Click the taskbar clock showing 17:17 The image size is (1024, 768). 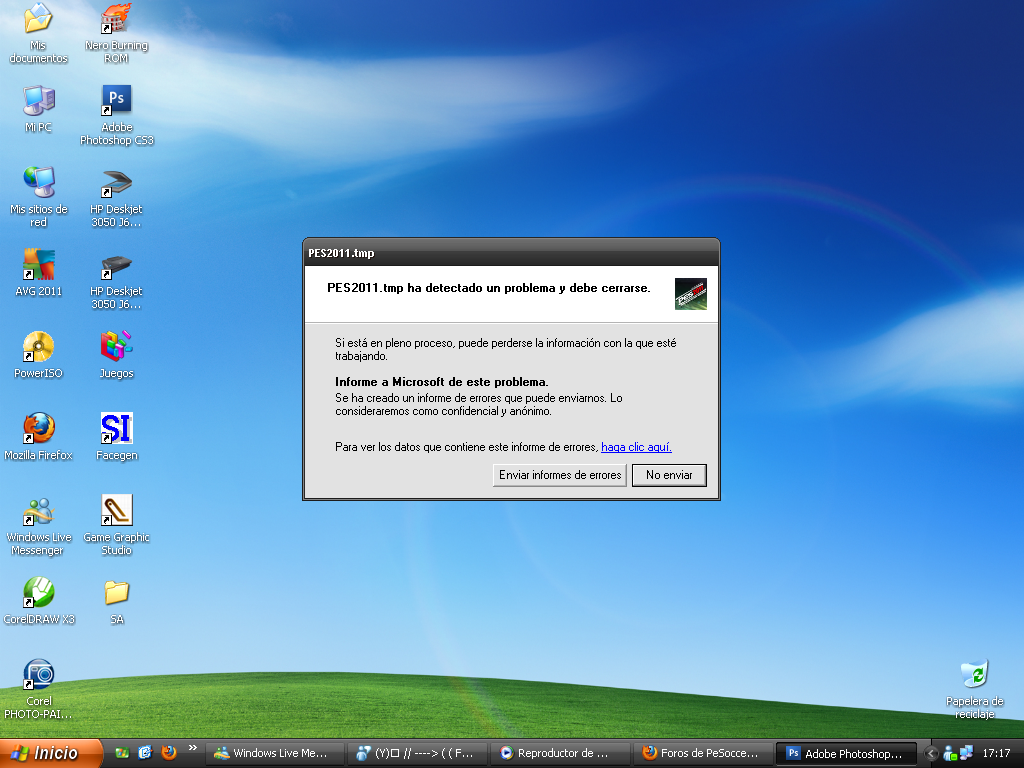[996, 753]
